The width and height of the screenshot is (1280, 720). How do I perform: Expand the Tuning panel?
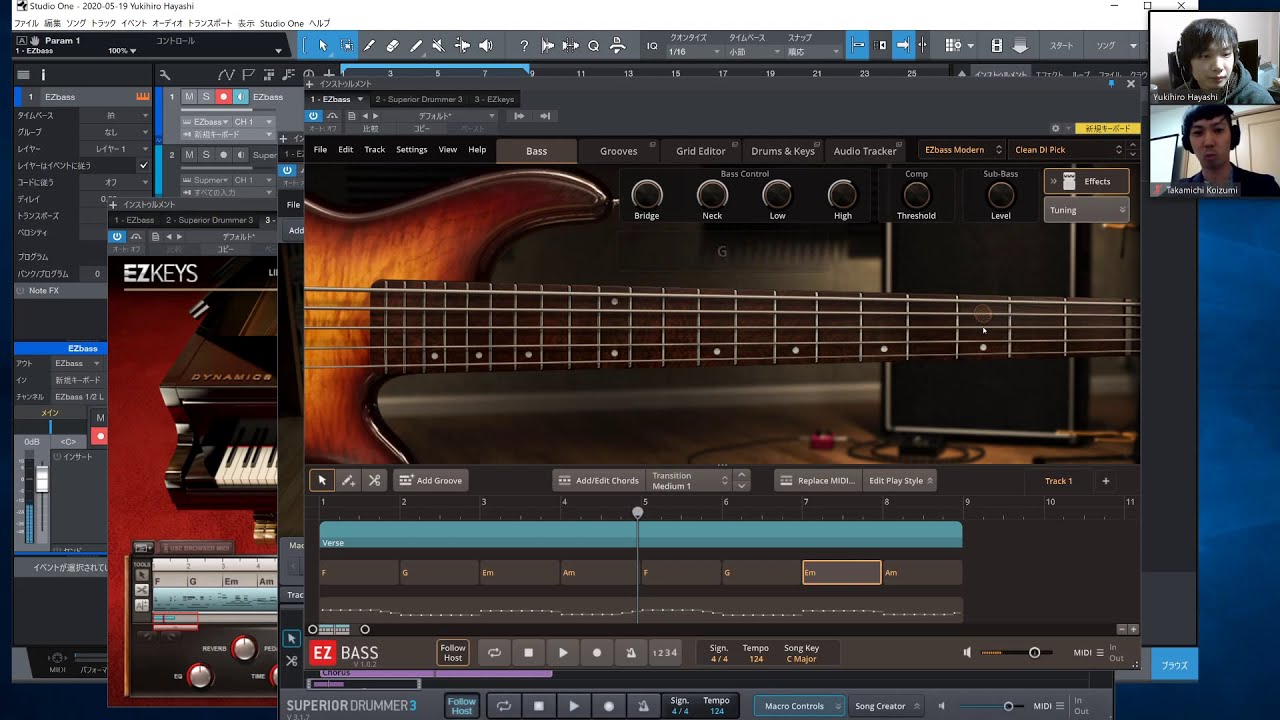1086,210
